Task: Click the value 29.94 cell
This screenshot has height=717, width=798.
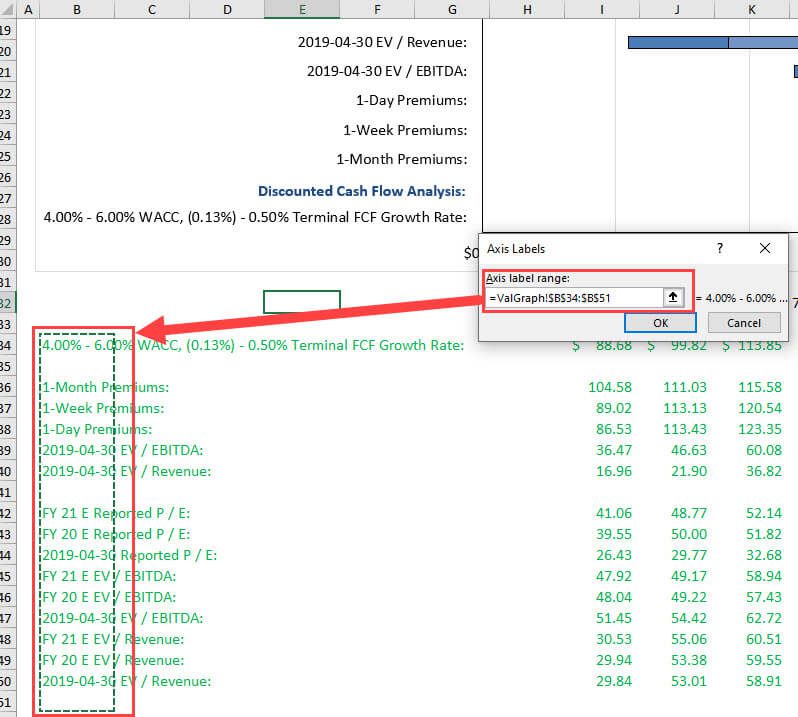Action: [x=614, y=660]
